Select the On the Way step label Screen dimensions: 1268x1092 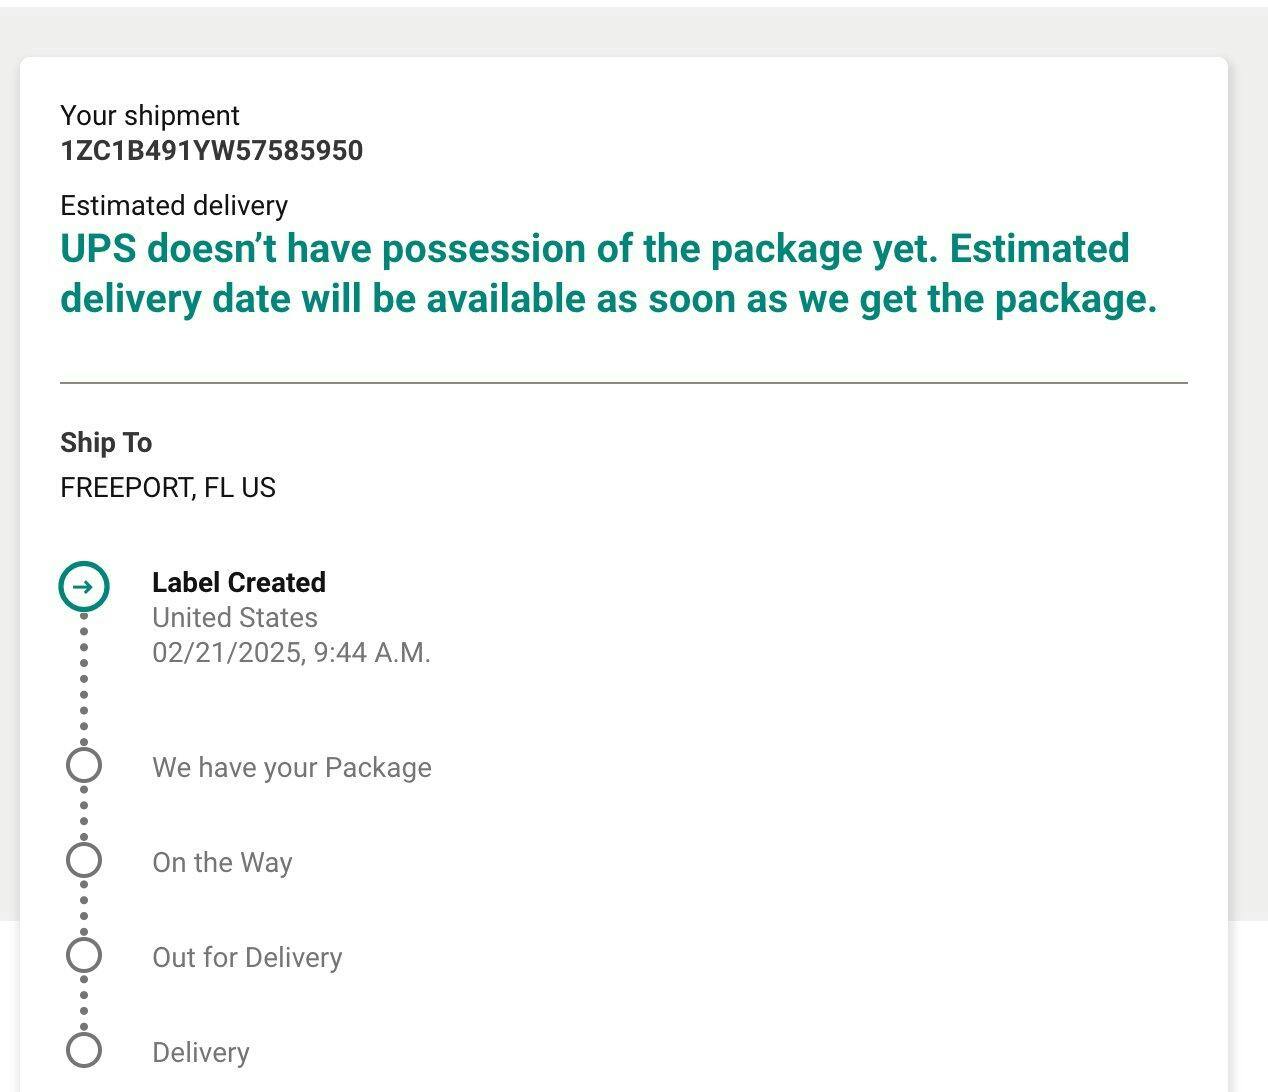(x=222, y=863)
